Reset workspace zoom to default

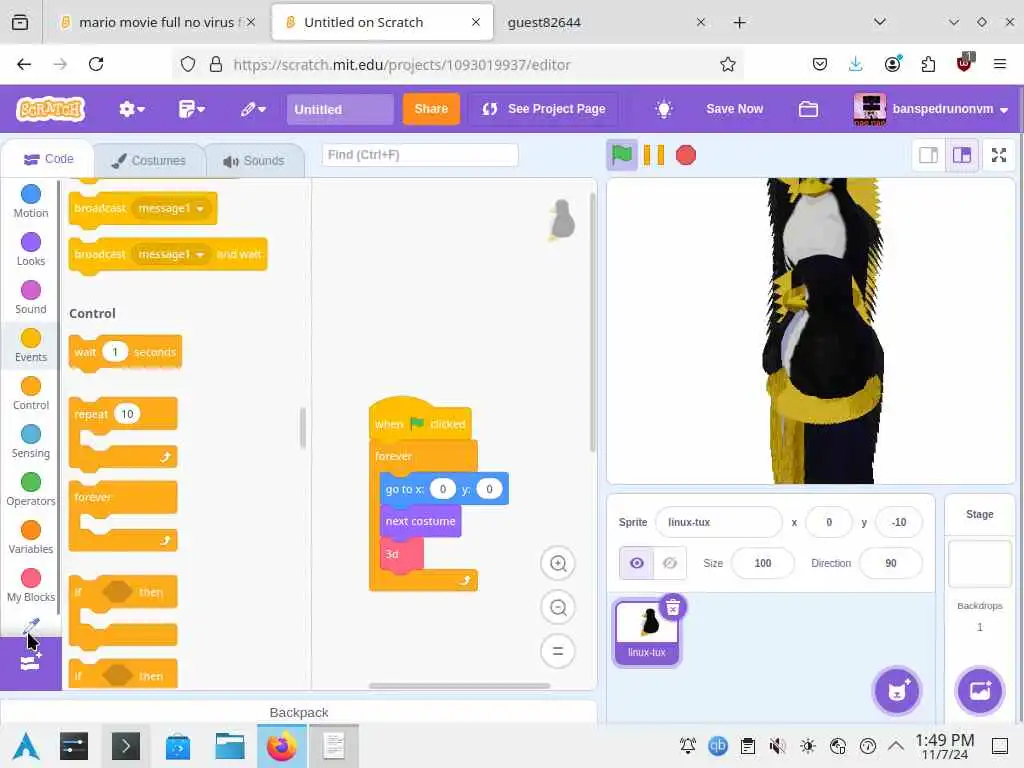pyautogui.click(x=558, y=651)
